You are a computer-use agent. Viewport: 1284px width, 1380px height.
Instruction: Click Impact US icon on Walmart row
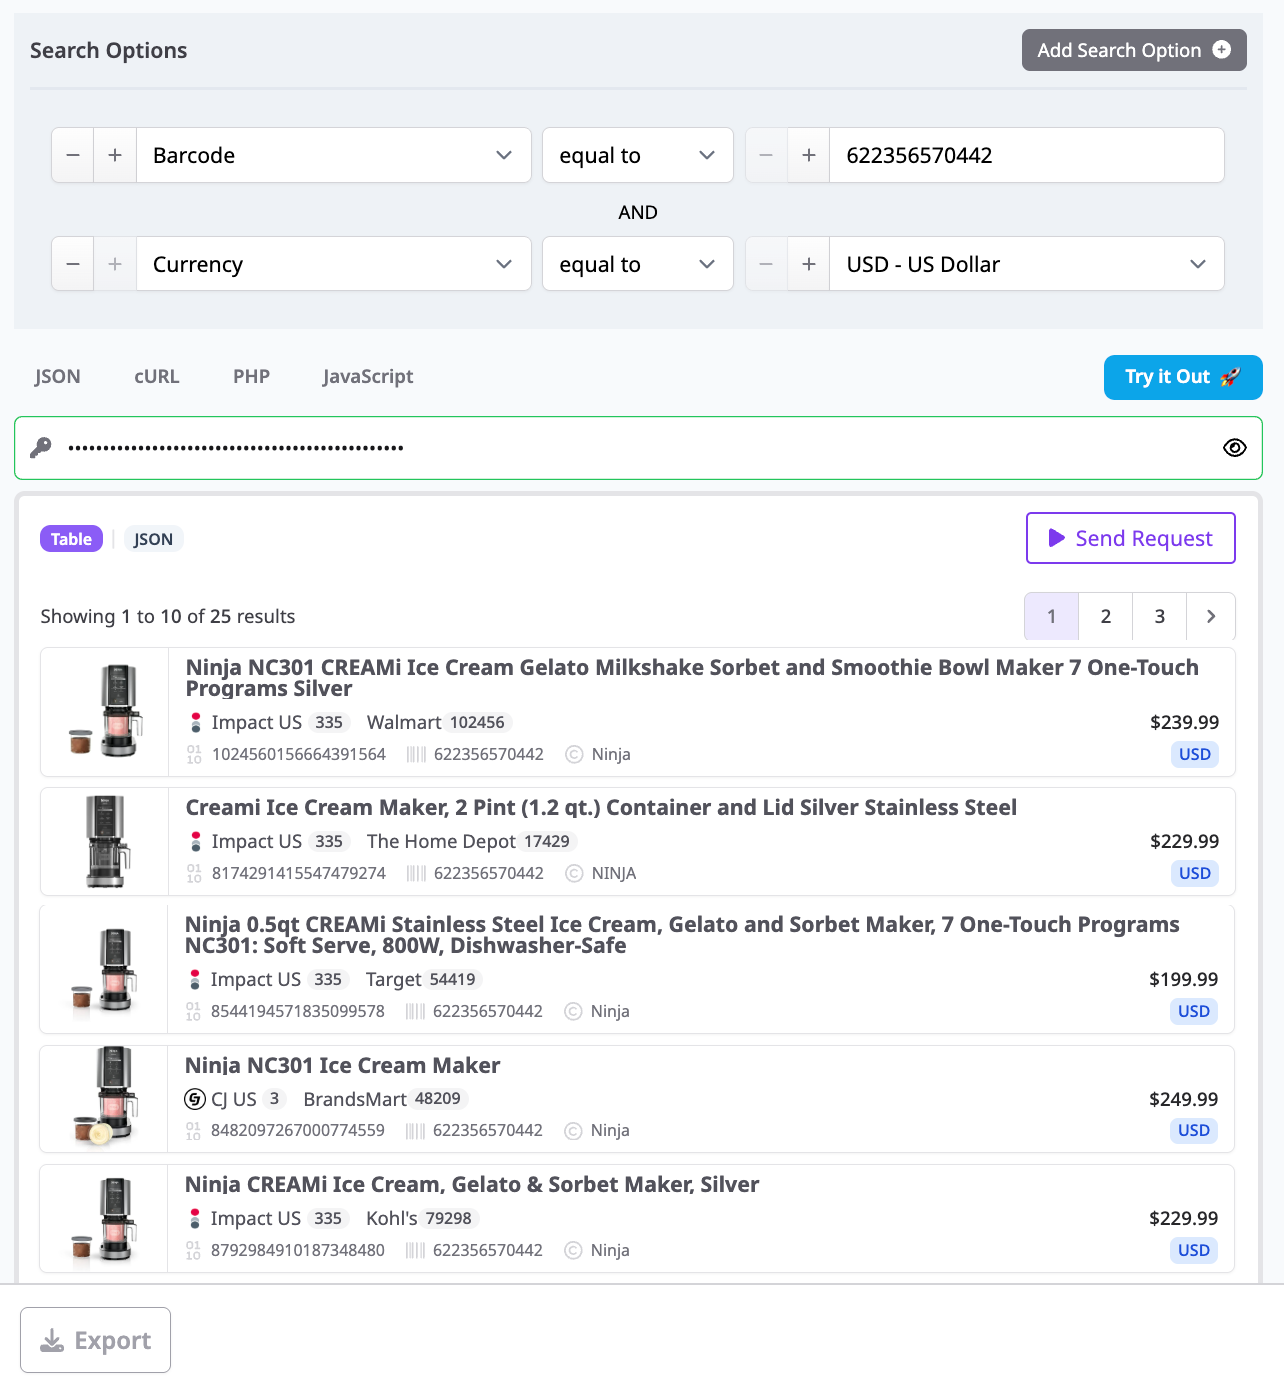pyautogui.click(x=196, y=722)
